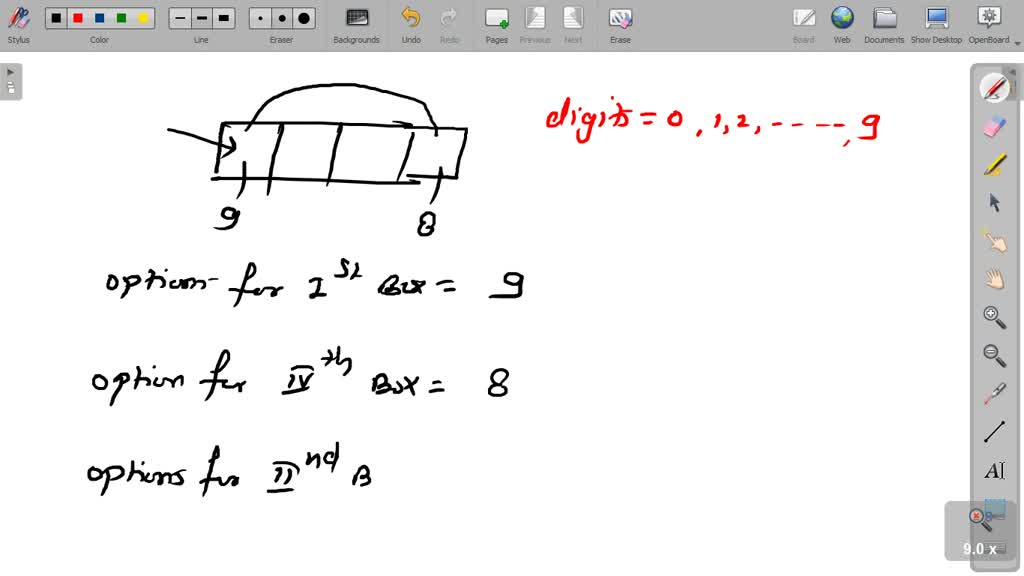Select the Pen tool in stylus palette

point(994,88)
